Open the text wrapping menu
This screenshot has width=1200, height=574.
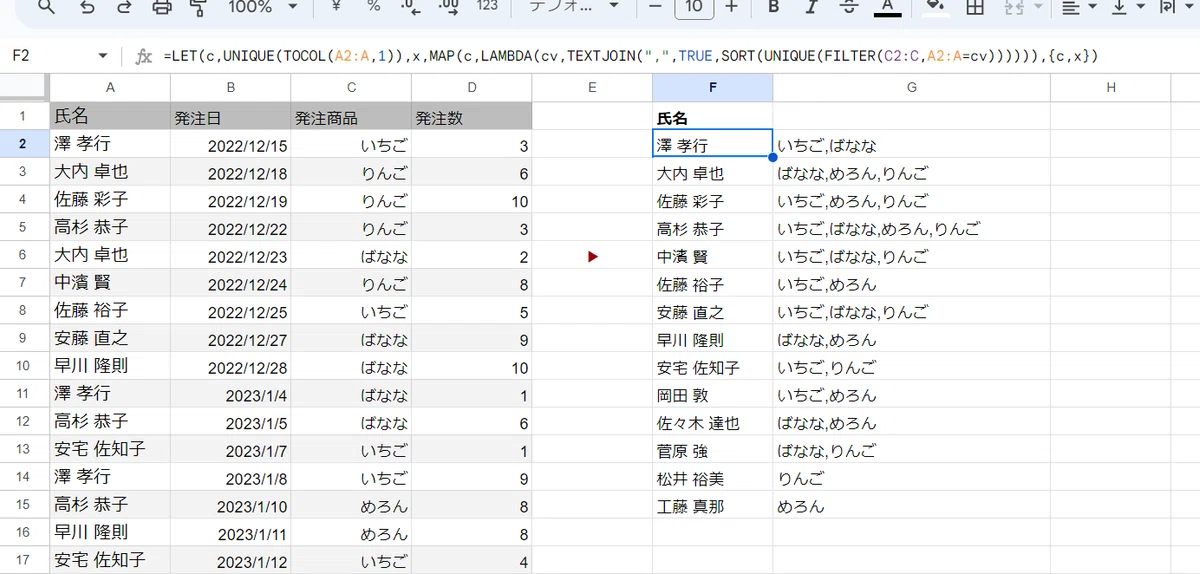[1174, 6]
